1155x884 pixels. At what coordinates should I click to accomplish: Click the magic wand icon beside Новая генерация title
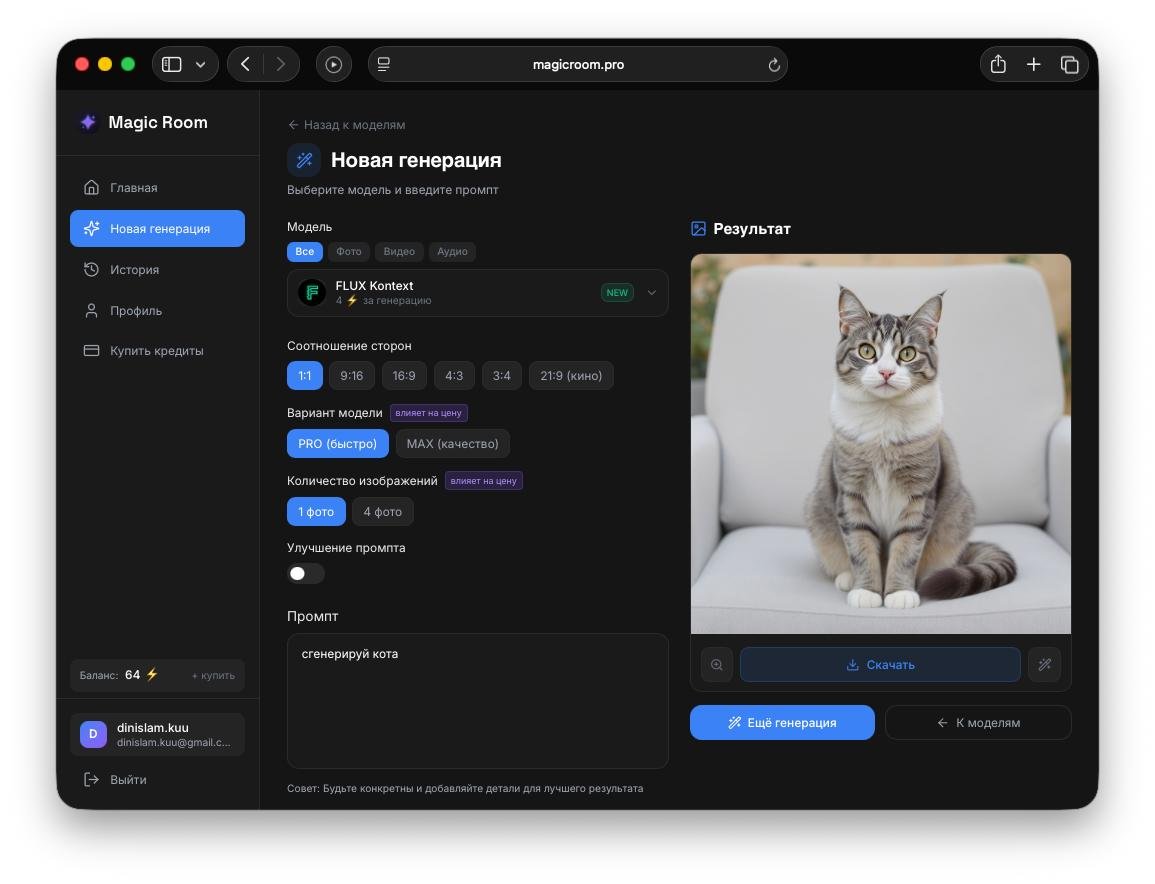pyautogui.click(x=304, y=160)
